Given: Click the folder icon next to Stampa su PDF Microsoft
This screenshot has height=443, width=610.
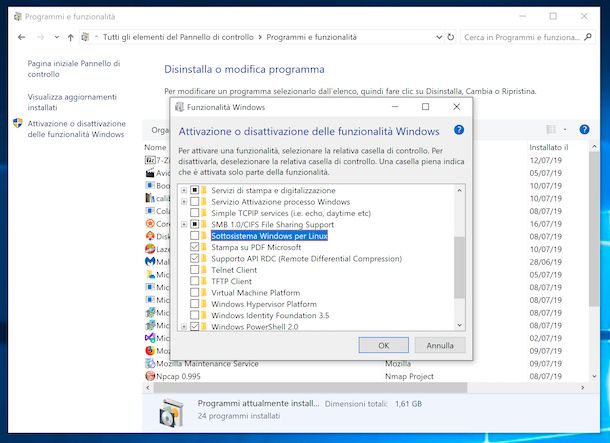Looking at the screenshot, I should click(204, 247).
